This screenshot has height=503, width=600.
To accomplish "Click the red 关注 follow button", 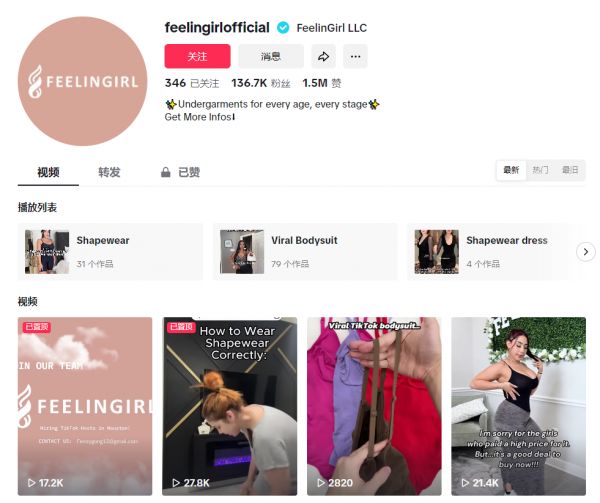I will (x=197, y=57).
